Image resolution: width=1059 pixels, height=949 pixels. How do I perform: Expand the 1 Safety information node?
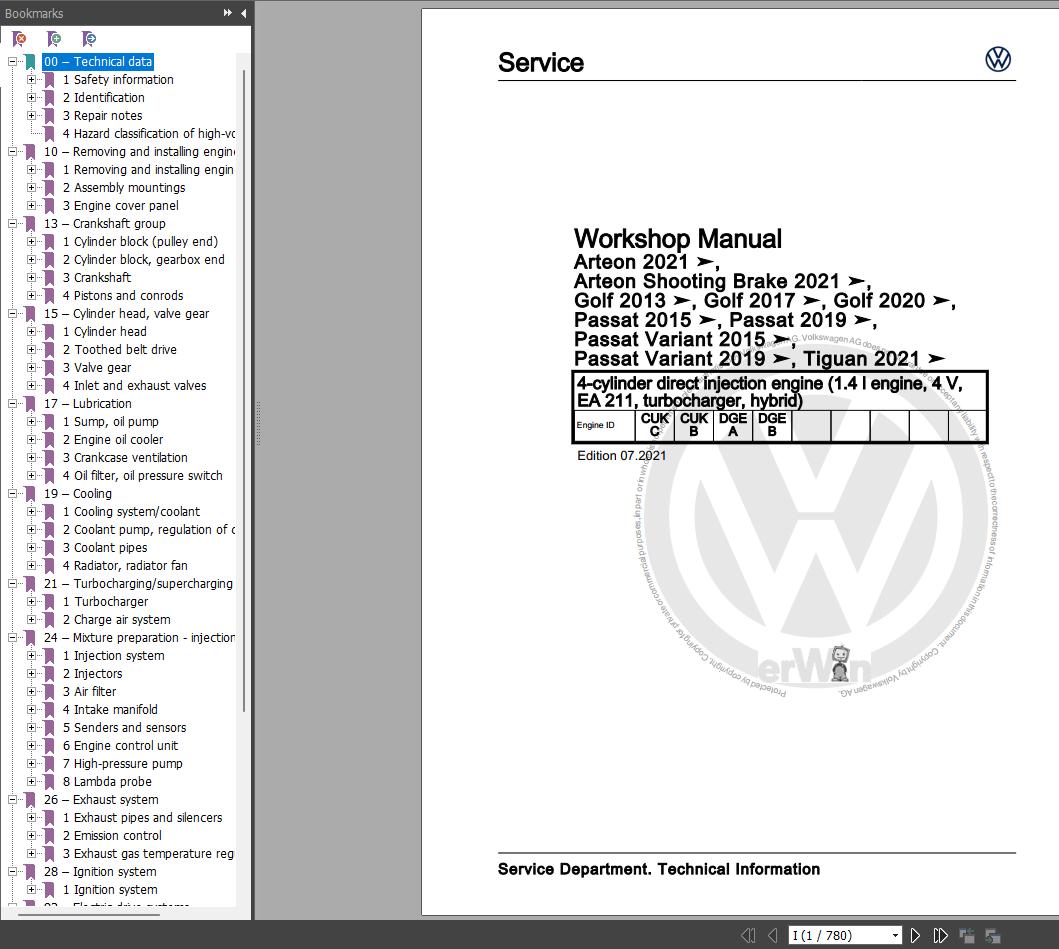[x=31, y=80]
